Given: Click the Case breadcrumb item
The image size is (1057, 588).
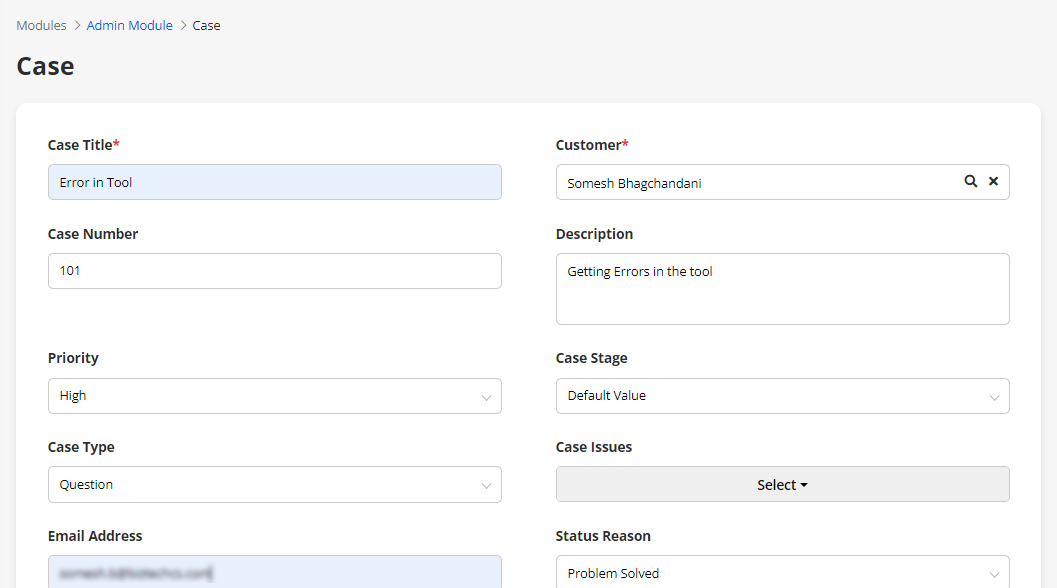Looking at the screenshot, I should (x=206, y=25).
